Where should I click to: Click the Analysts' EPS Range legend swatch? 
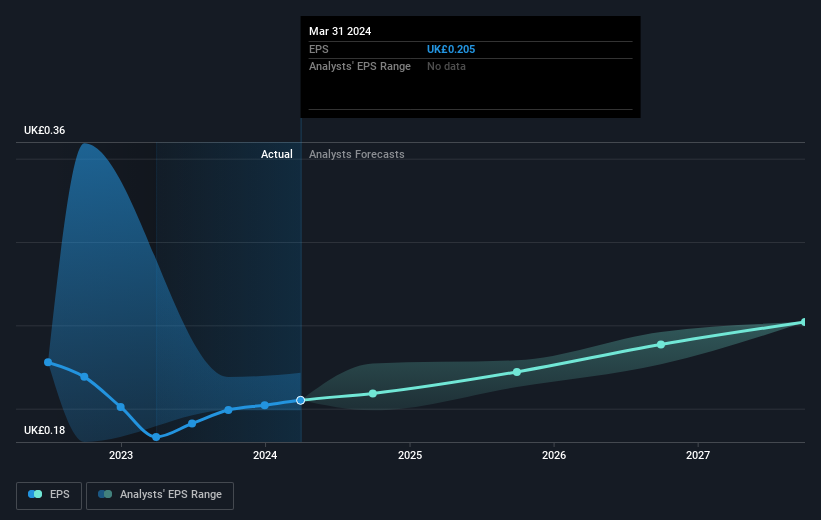tap(105, 494)
